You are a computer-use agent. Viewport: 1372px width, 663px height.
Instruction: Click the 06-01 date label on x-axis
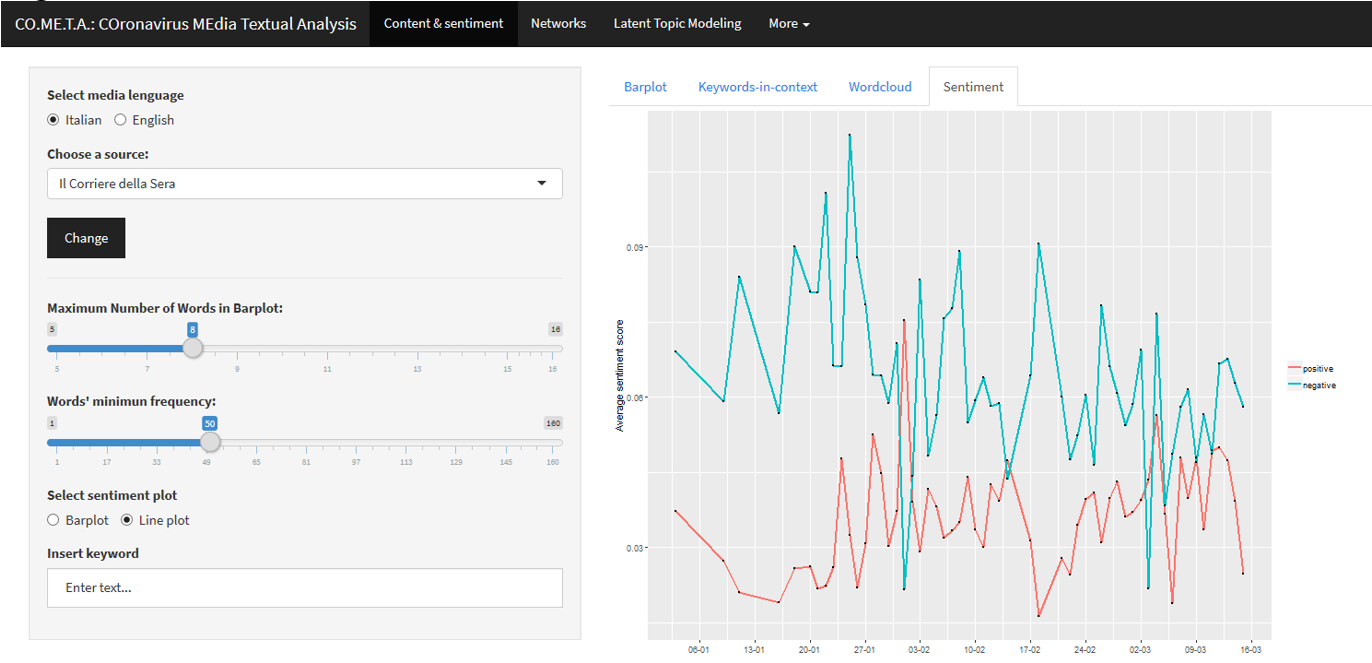pos(699,648)
